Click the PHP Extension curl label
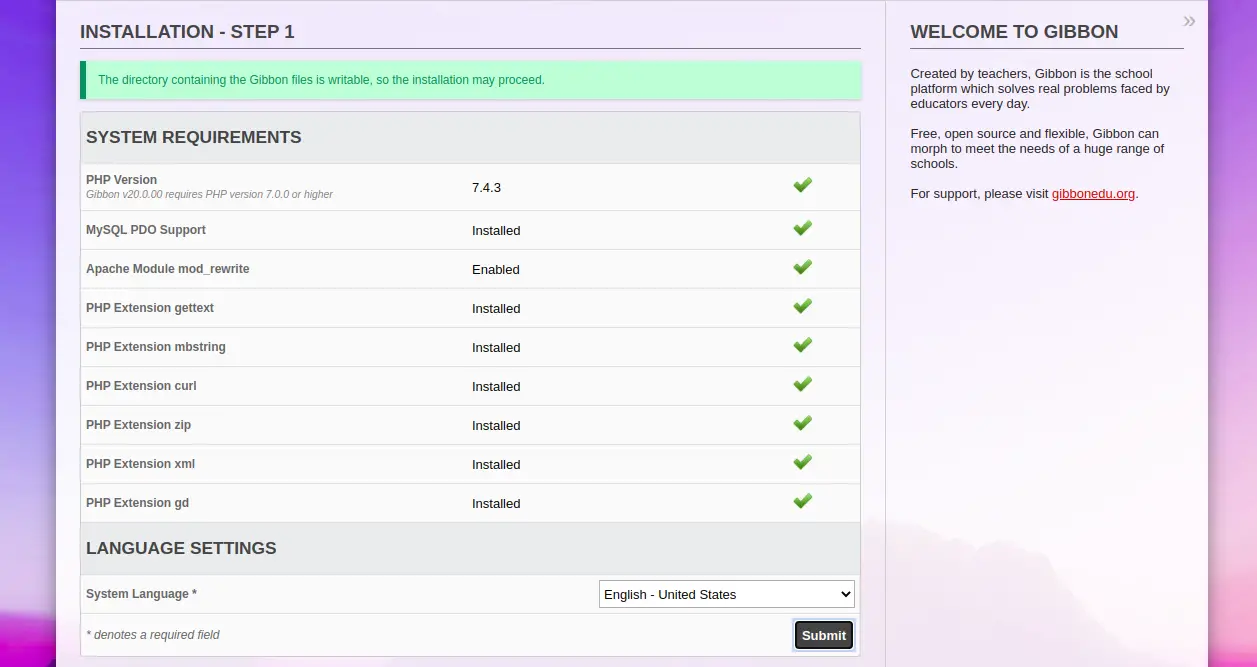Viewport: 1257px width, 667px height. (x=141, y=386)
